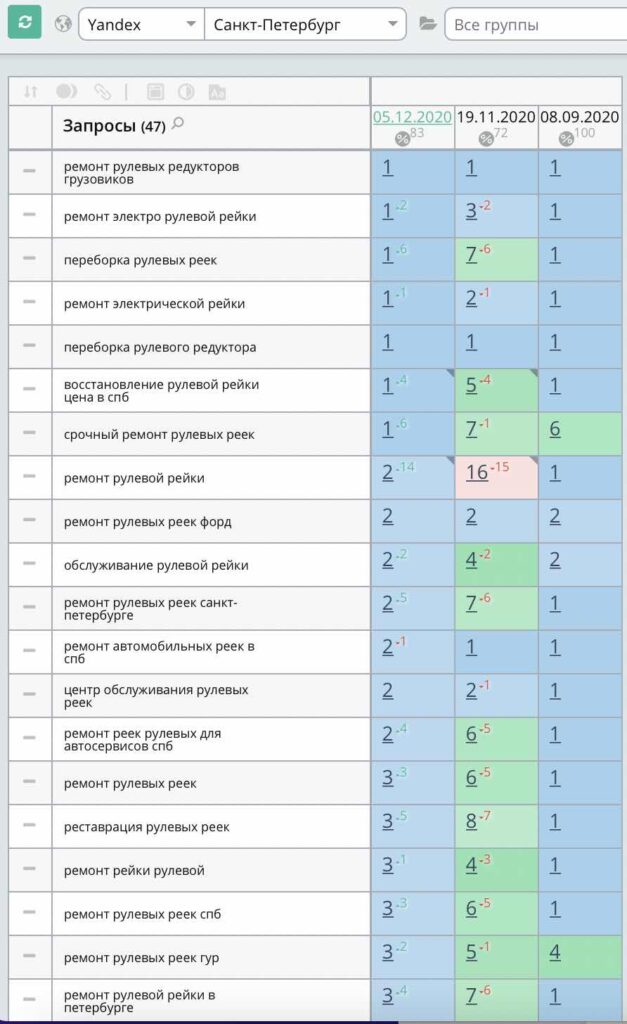This screenshot has height=1024, width=627.
Task: Click position 16 for ремонт рулевой рейки
Action: click(x=477, y=472)
